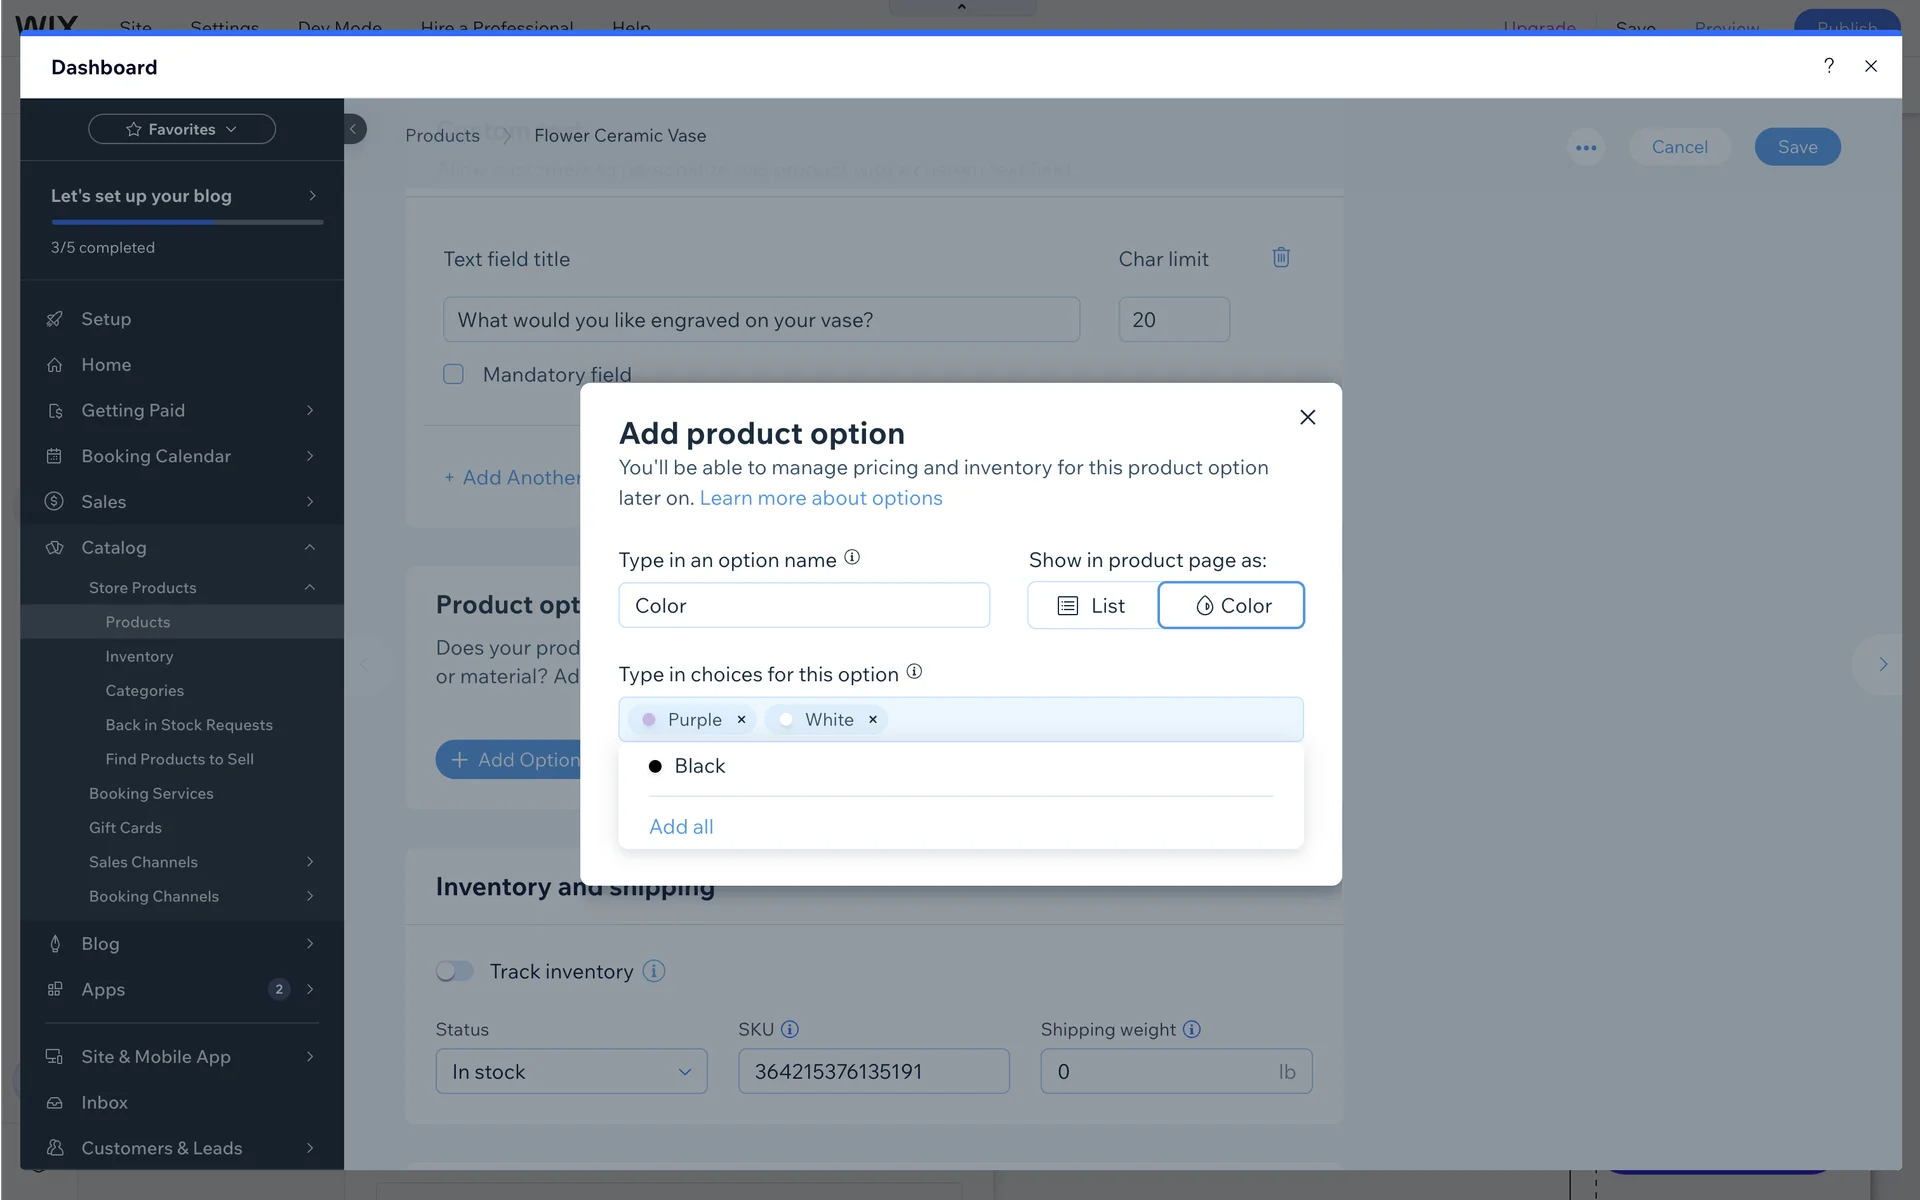
Task: Choose the Black color suggestion
Action: point(699,766)
